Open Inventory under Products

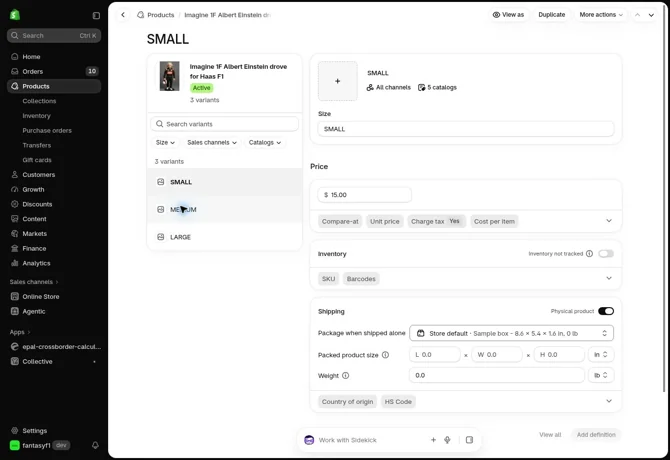coord(36,116)
